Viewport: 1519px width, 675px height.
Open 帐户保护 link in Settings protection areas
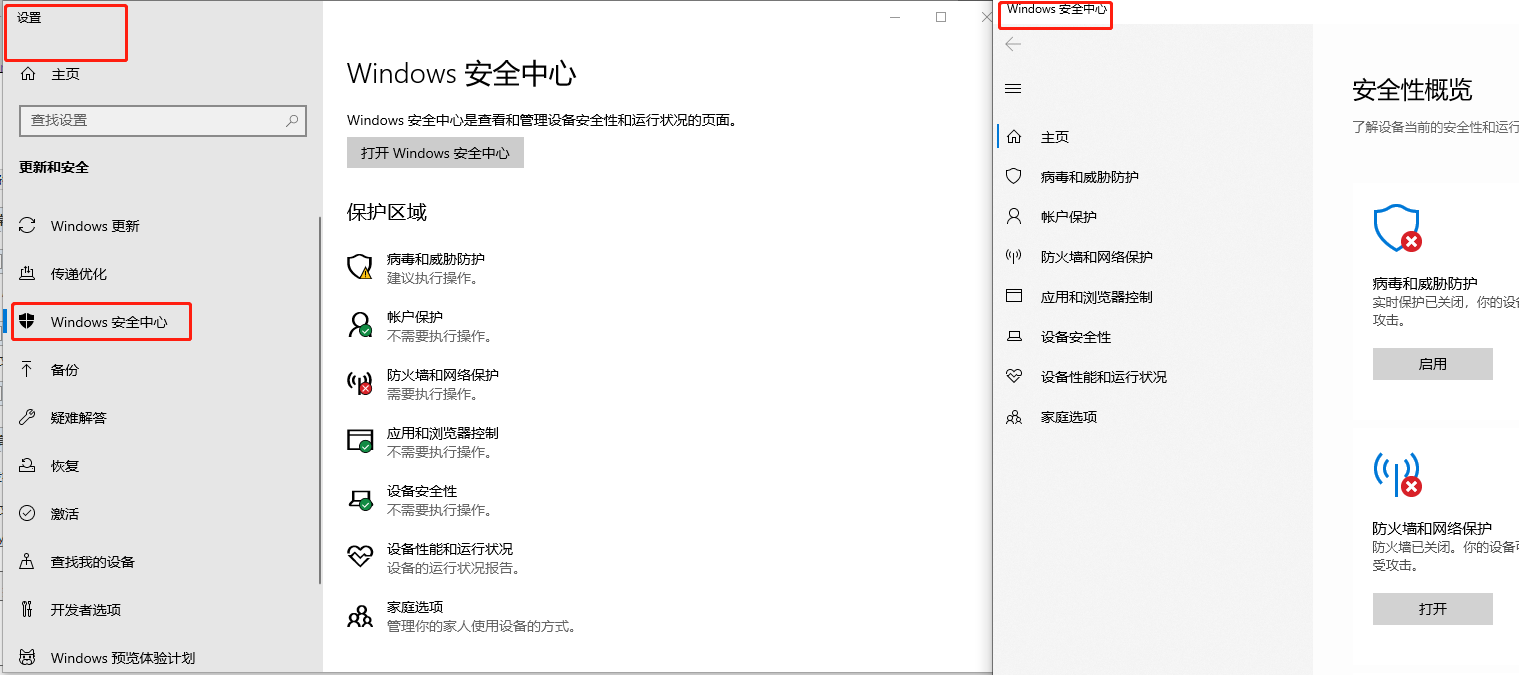(x=415, y=317)
